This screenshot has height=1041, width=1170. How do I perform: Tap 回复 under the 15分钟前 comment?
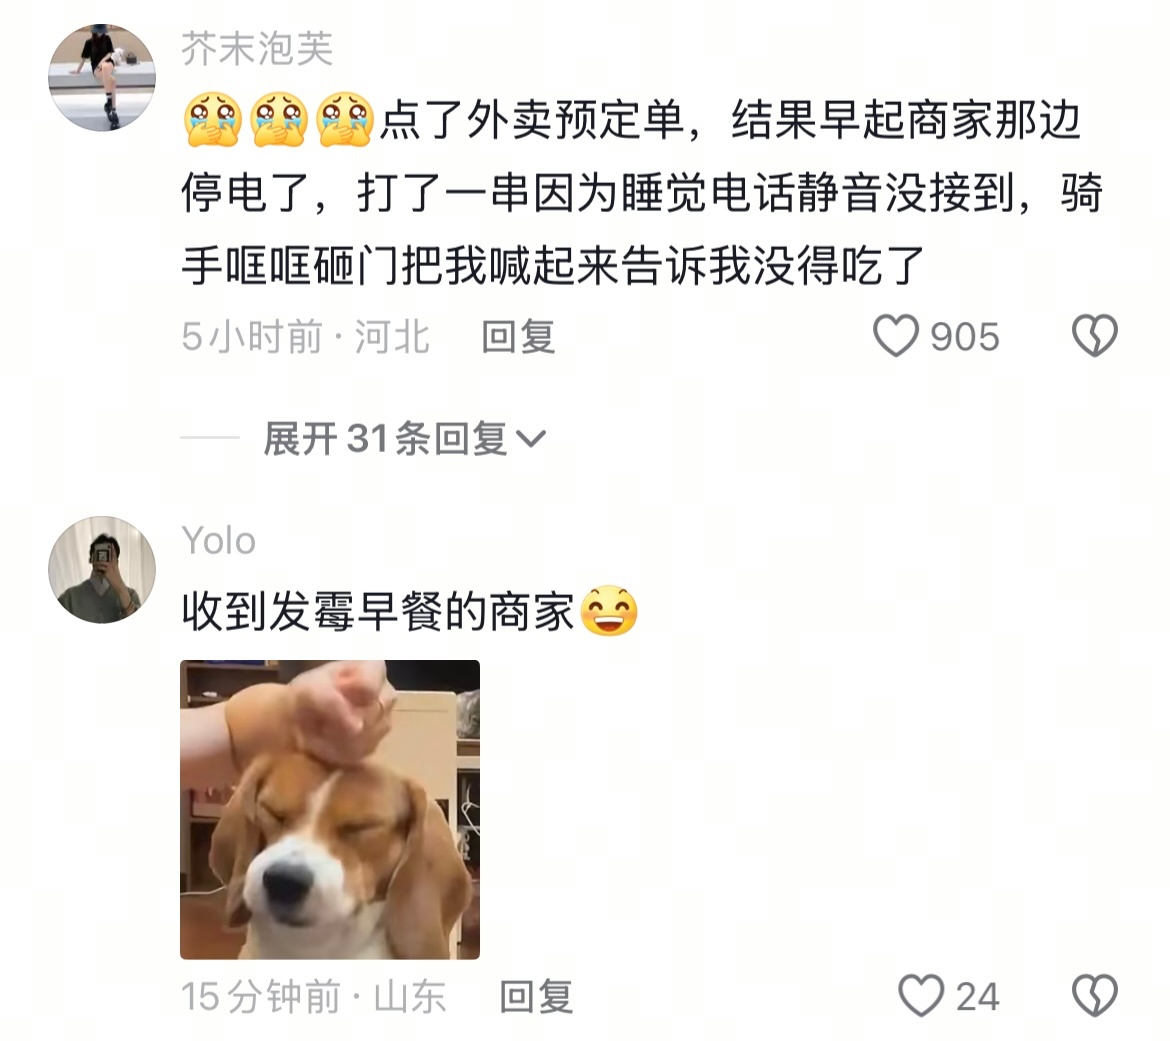click(x=536, y=996)
